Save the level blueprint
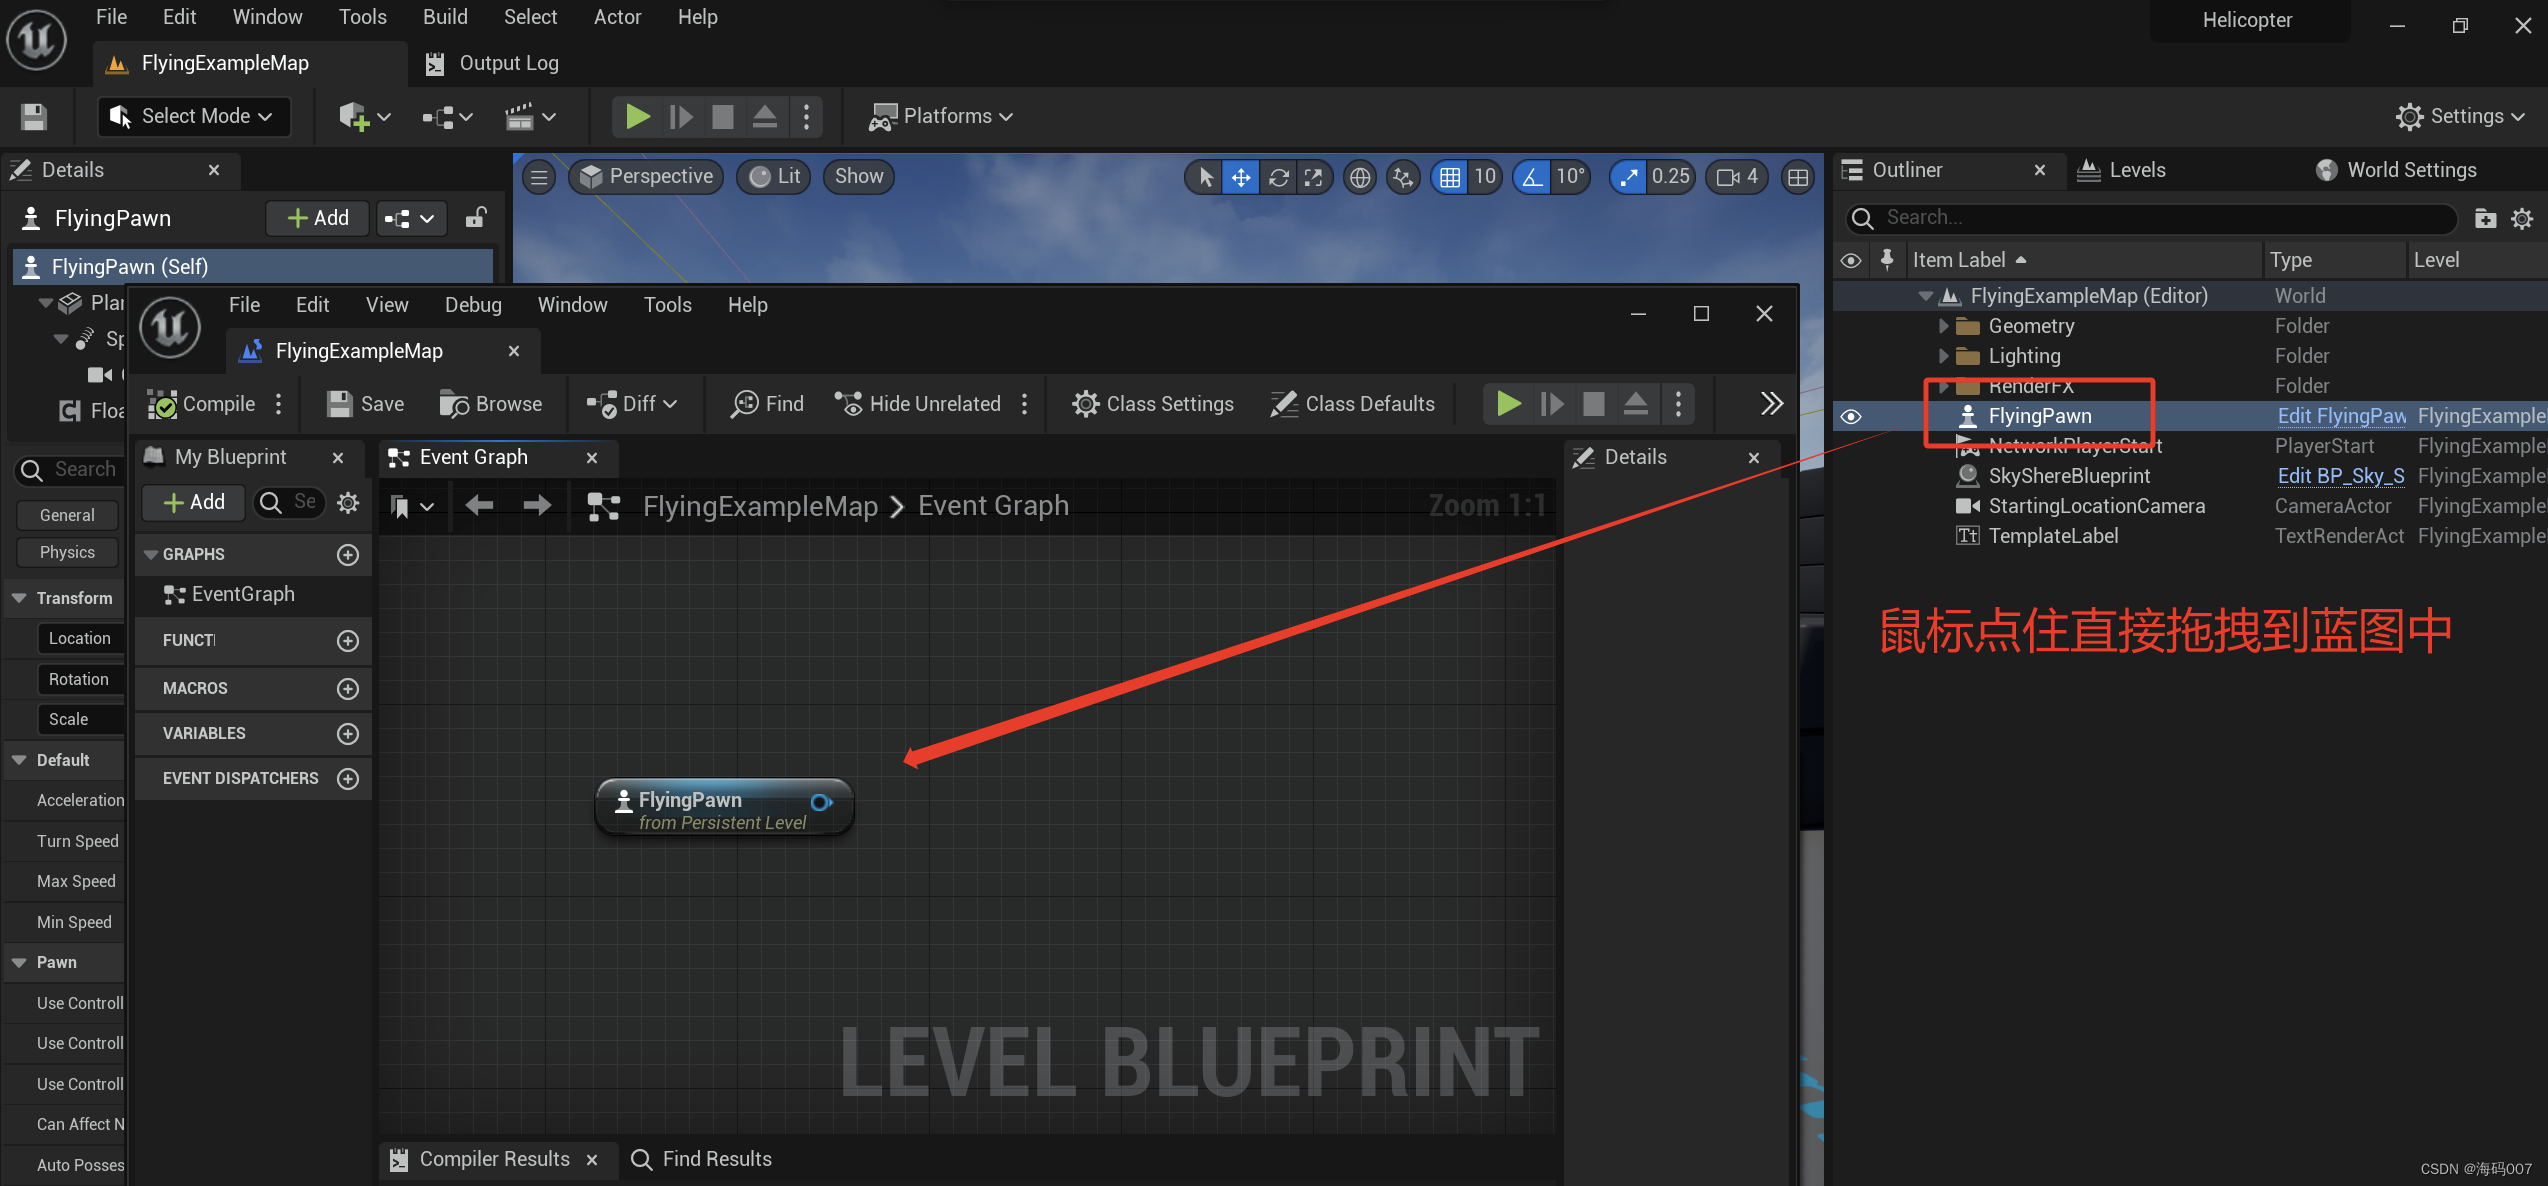 pos(366,404)
